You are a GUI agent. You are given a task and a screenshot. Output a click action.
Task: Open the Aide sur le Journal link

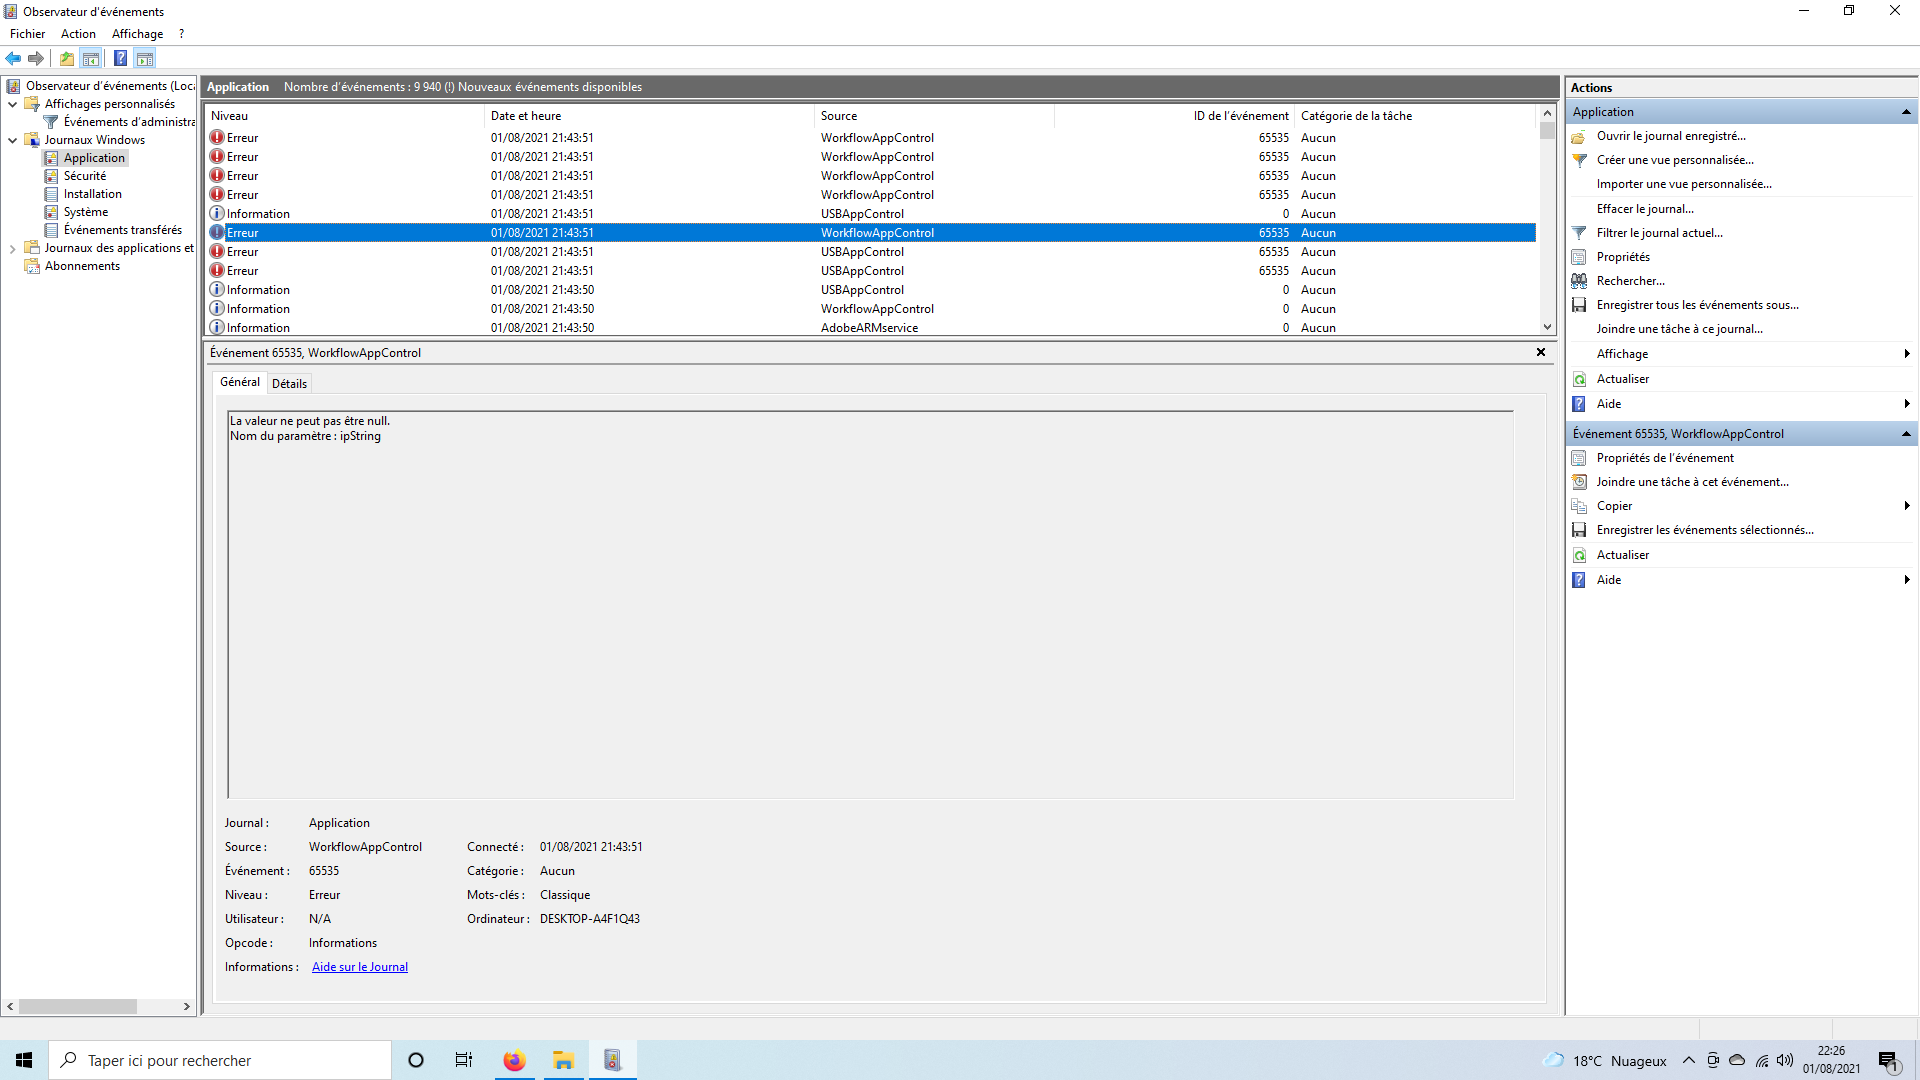pos(359,967)
